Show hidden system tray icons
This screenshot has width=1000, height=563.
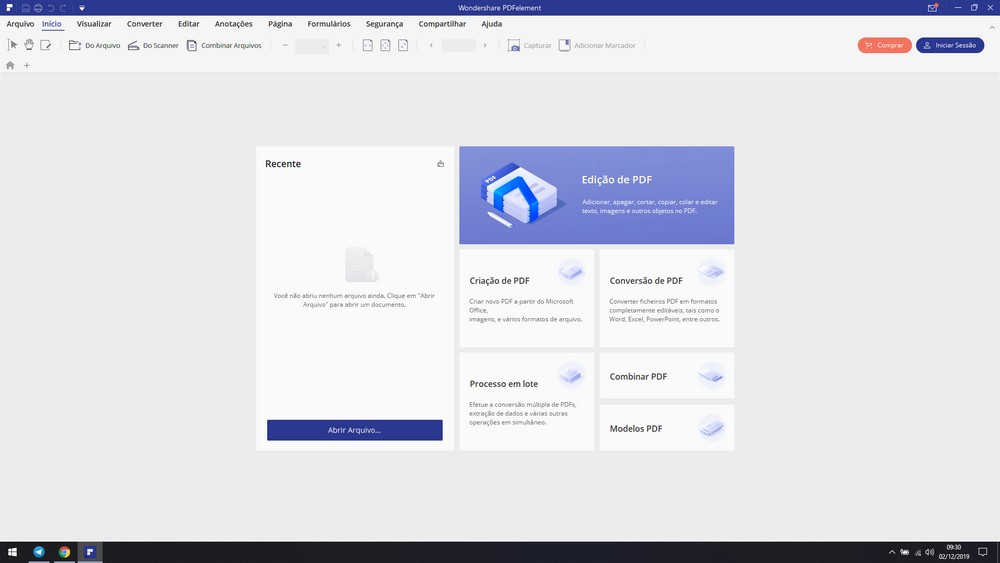[x=892, y=552]
